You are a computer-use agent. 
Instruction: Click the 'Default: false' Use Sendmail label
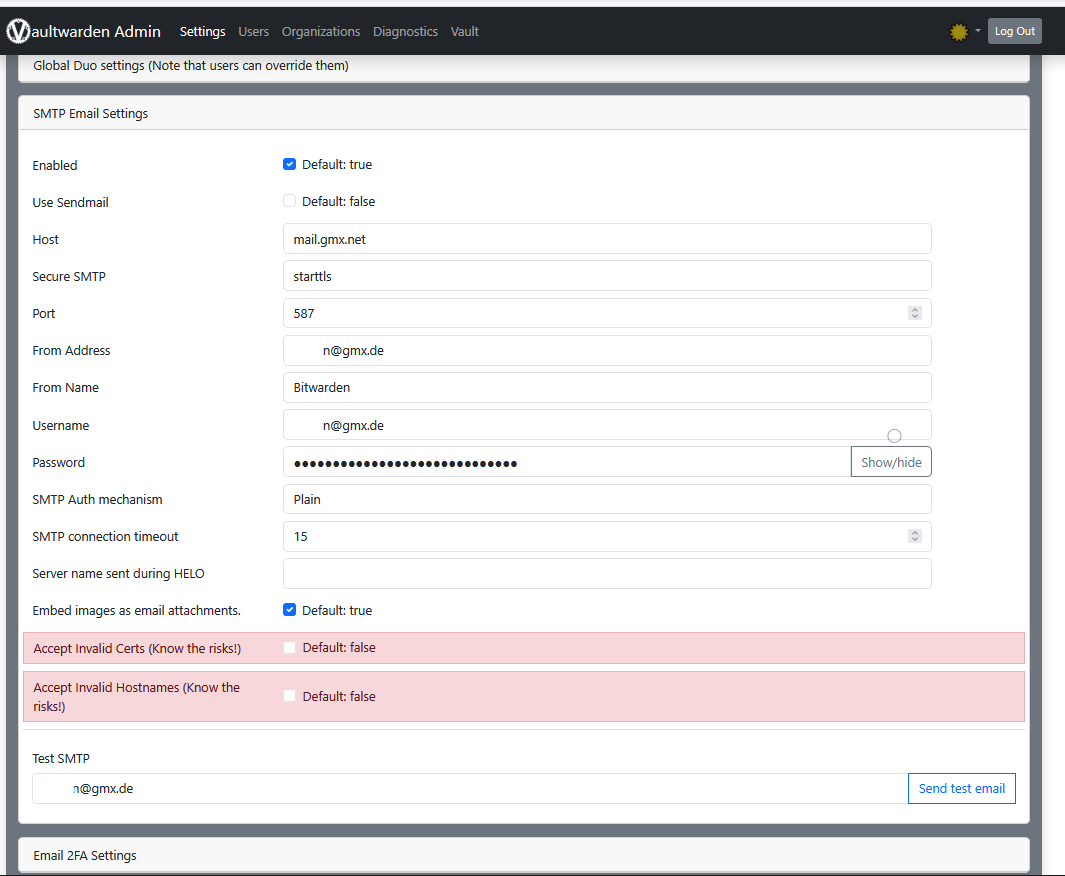click(x=338, y=202)
